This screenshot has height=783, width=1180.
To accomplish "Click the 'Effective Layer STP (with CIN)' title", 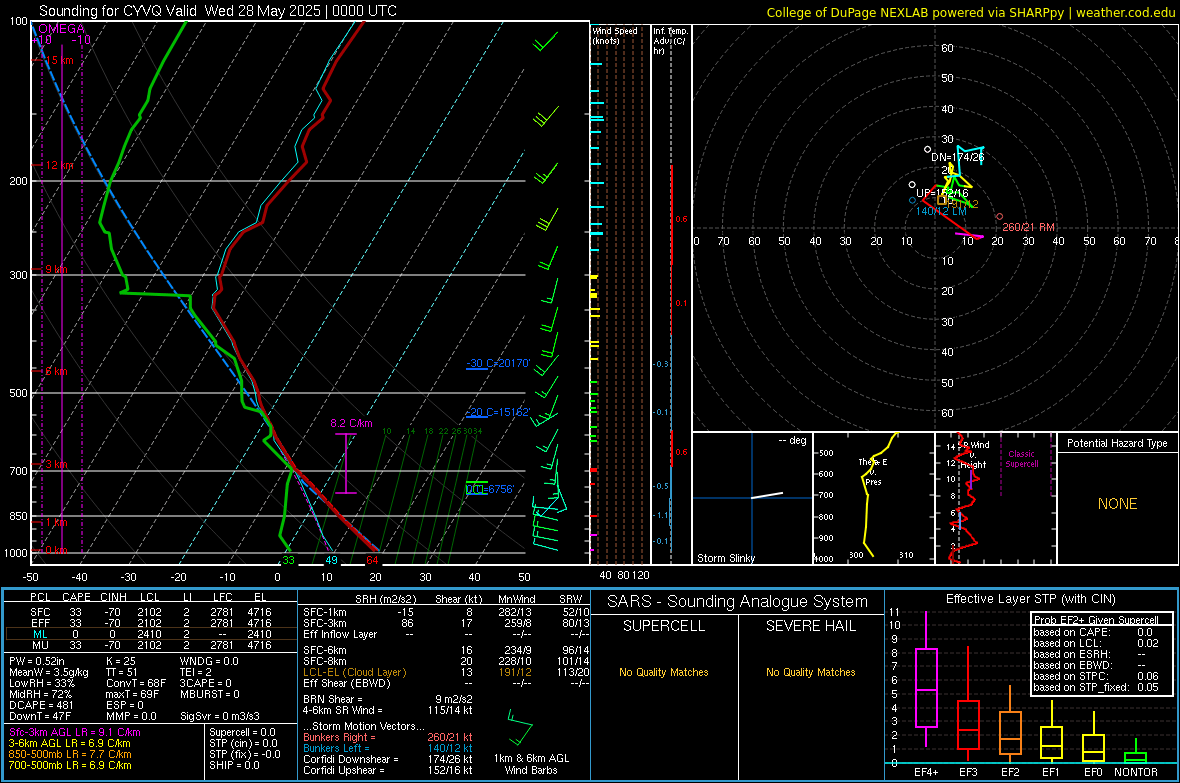I will coord(1030,599).
